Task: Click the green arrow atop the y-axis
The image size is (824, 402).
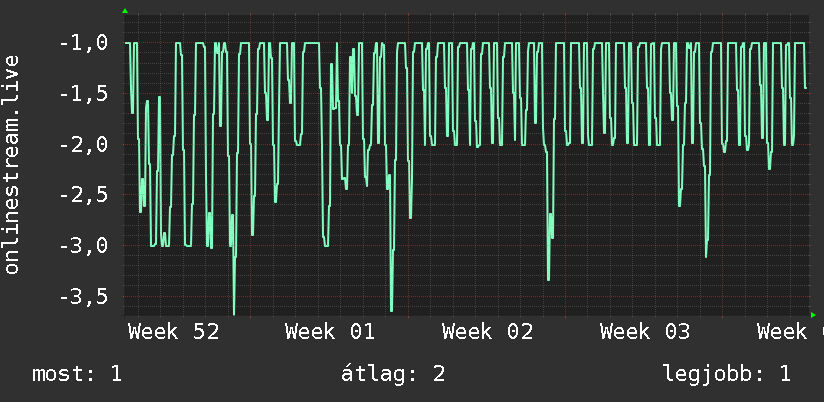Action: [x=125, y=11]
